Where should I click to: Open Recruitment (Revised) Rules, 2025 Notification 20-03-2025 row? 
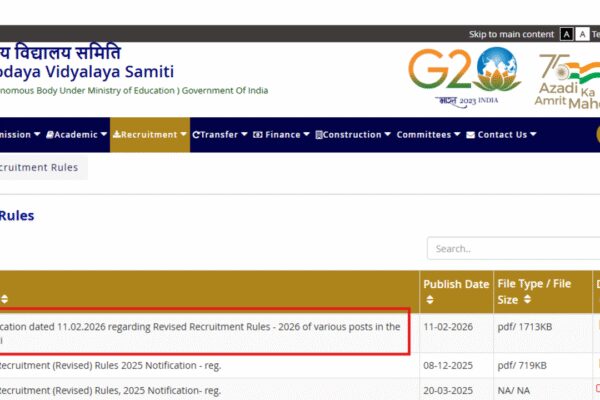(x=110, y=391)
